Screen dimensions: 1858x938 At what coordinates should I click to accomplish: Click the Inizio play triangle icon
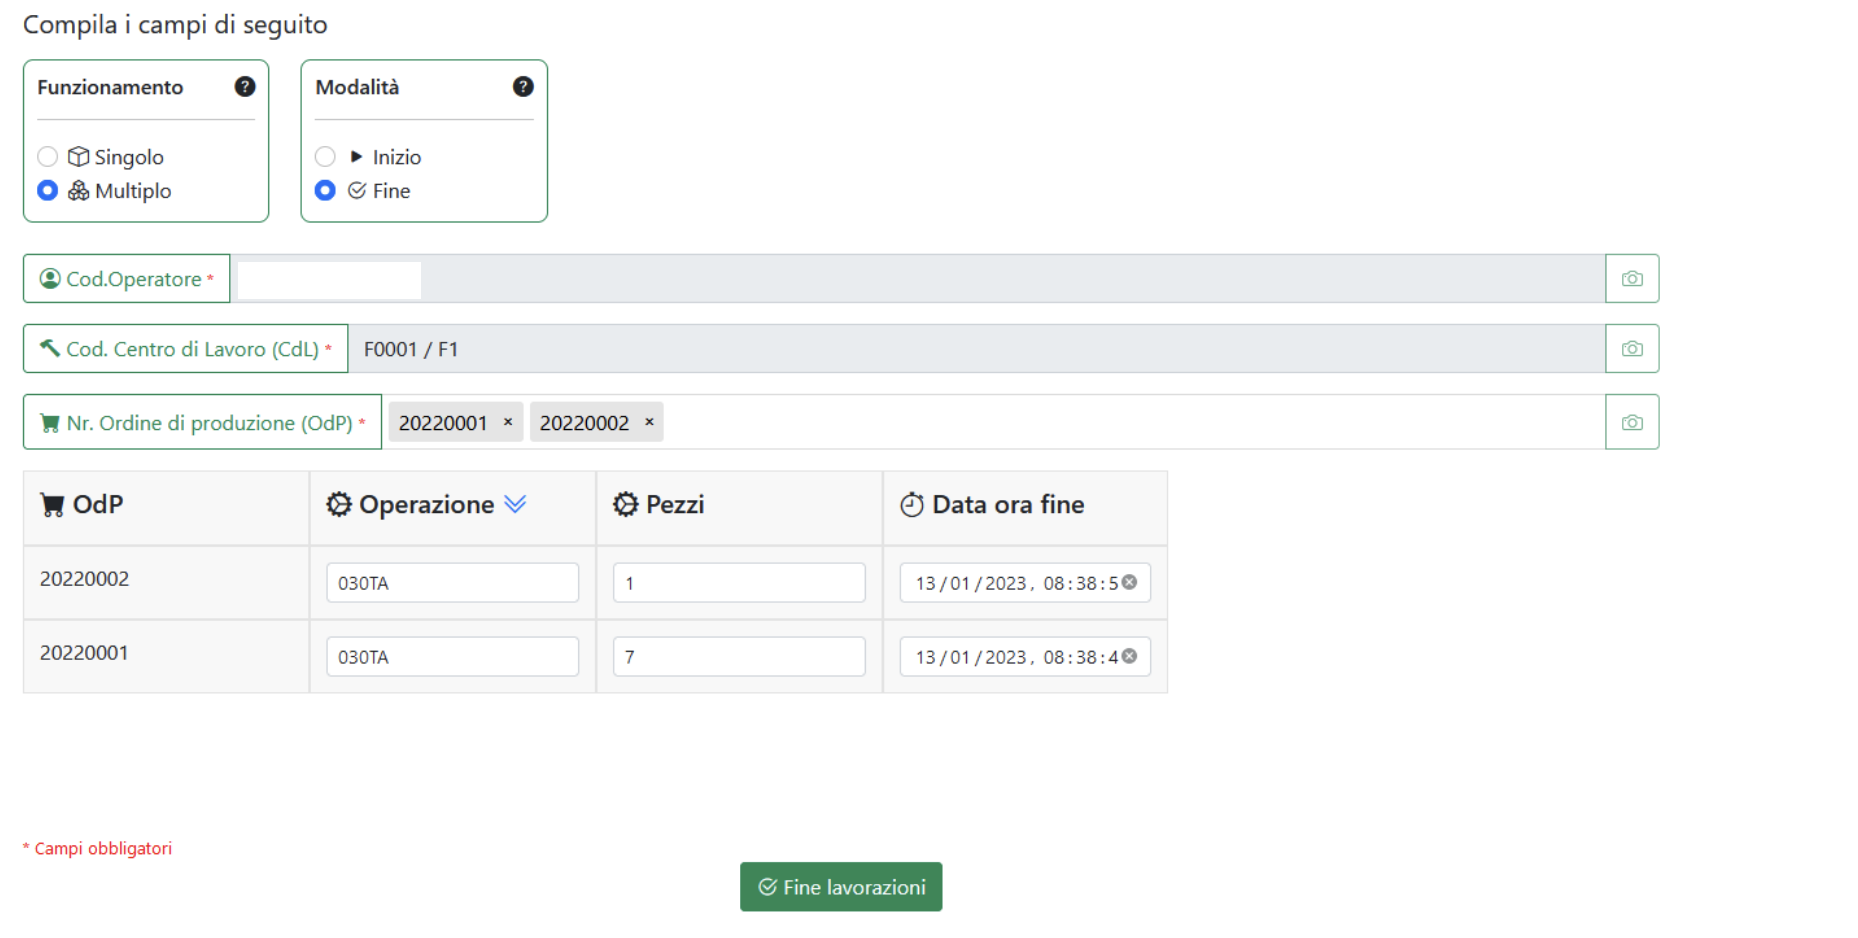coord(356,157)
